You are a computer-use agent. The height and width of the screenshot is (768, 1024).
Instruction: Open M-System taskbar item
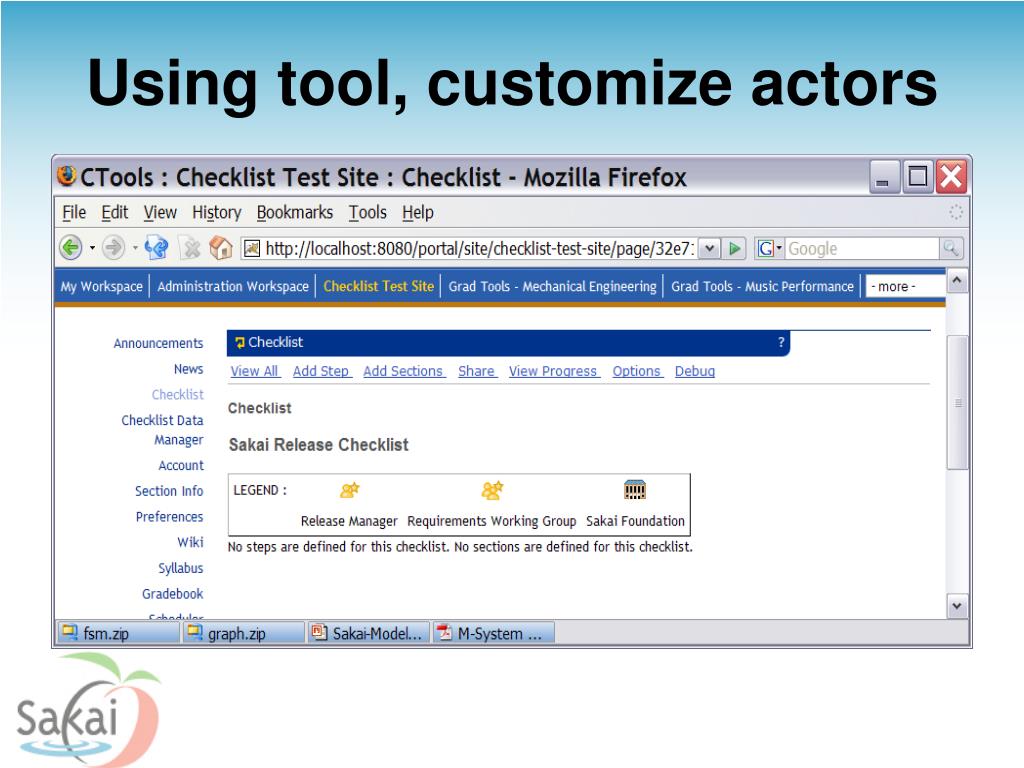tap(494, 633)
